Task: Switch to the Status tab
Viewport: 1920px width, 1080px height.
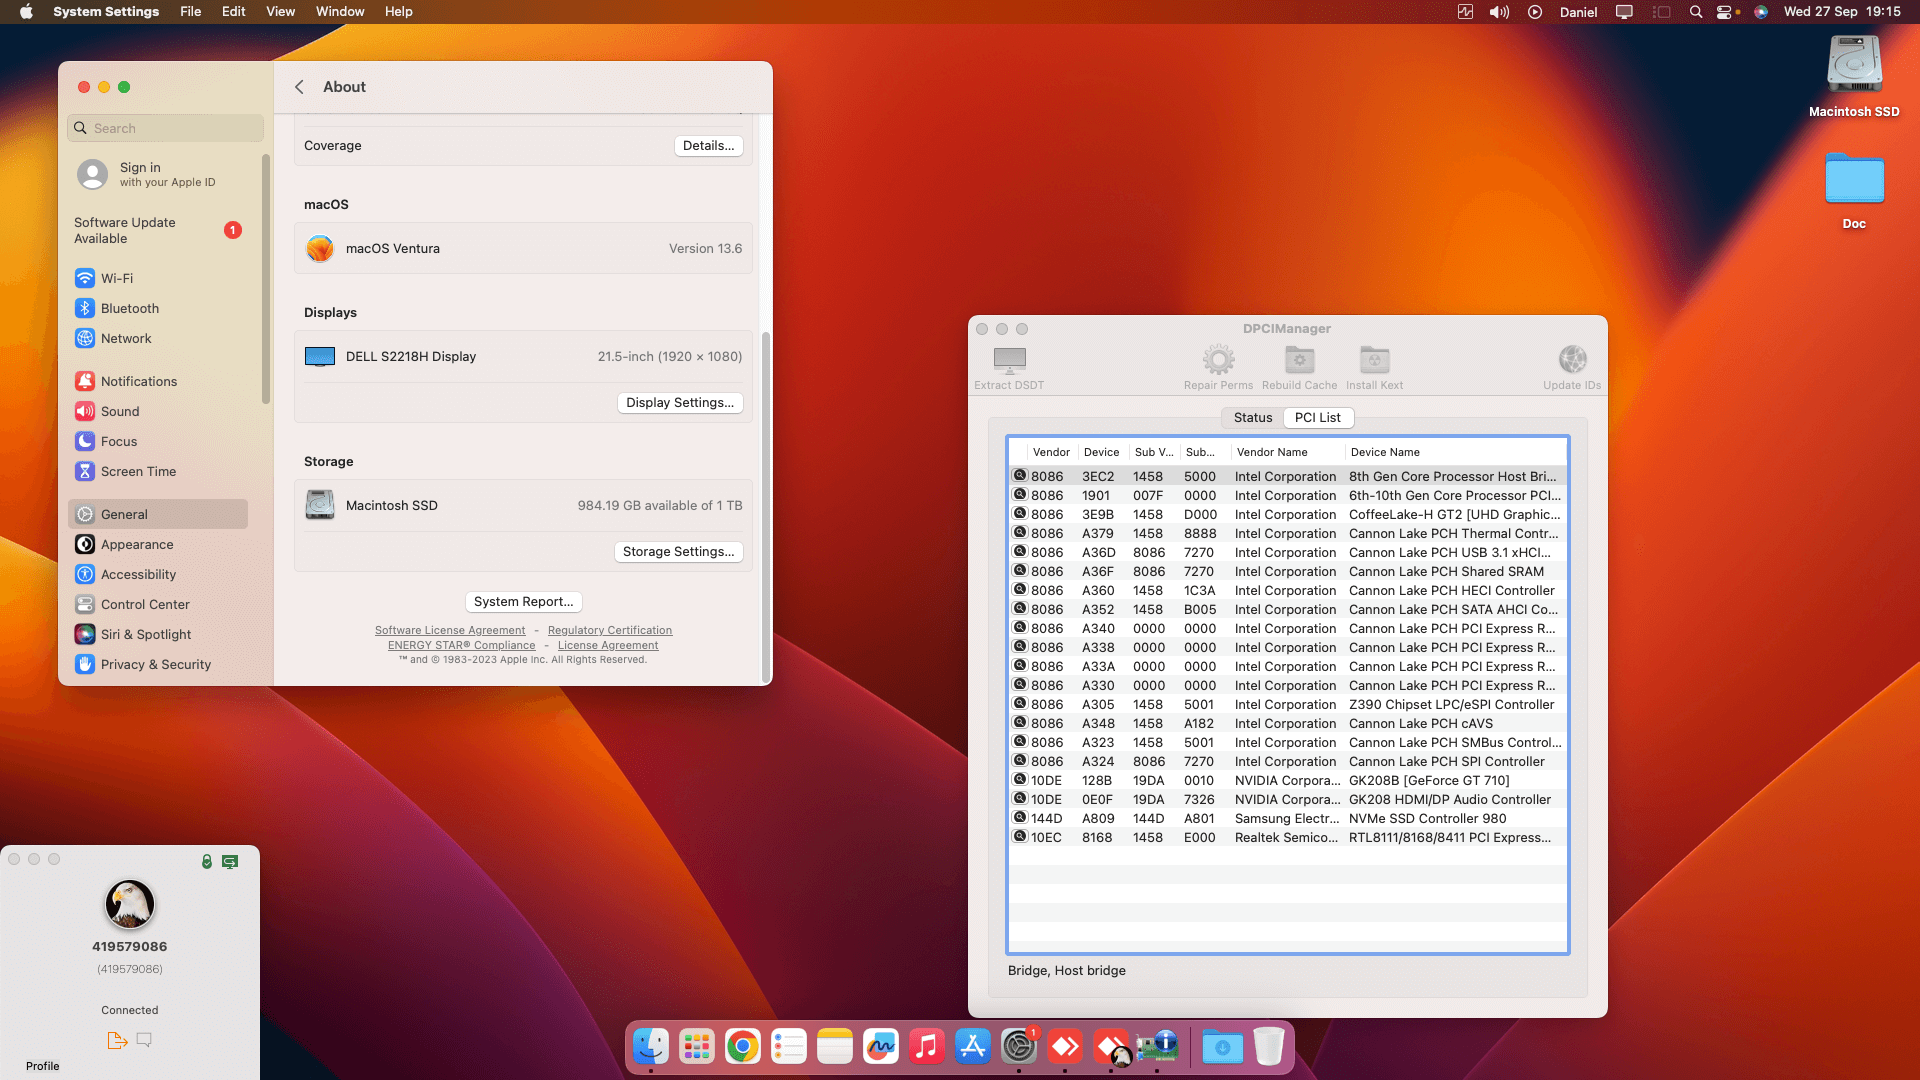Action: pos(1252,418)
